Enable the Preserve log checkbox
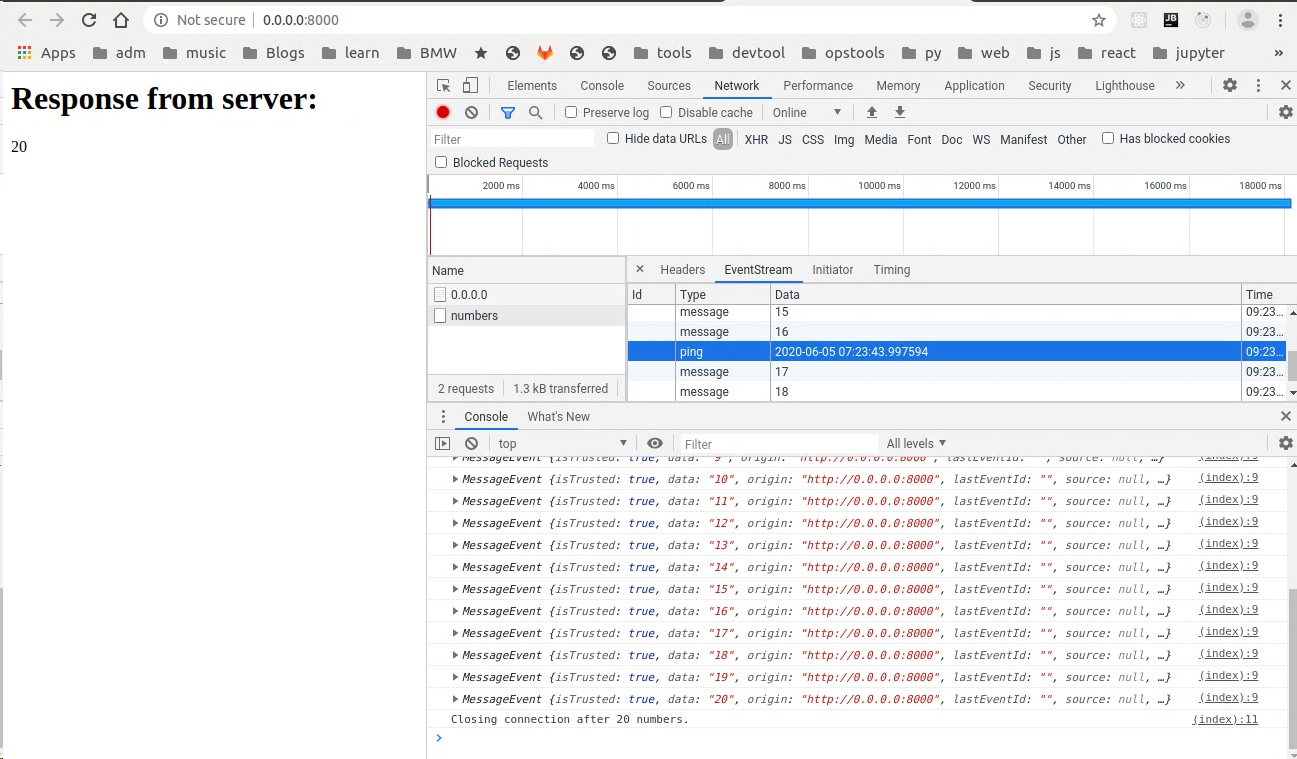Screen dimensions: 1297x759 (571, 112)
